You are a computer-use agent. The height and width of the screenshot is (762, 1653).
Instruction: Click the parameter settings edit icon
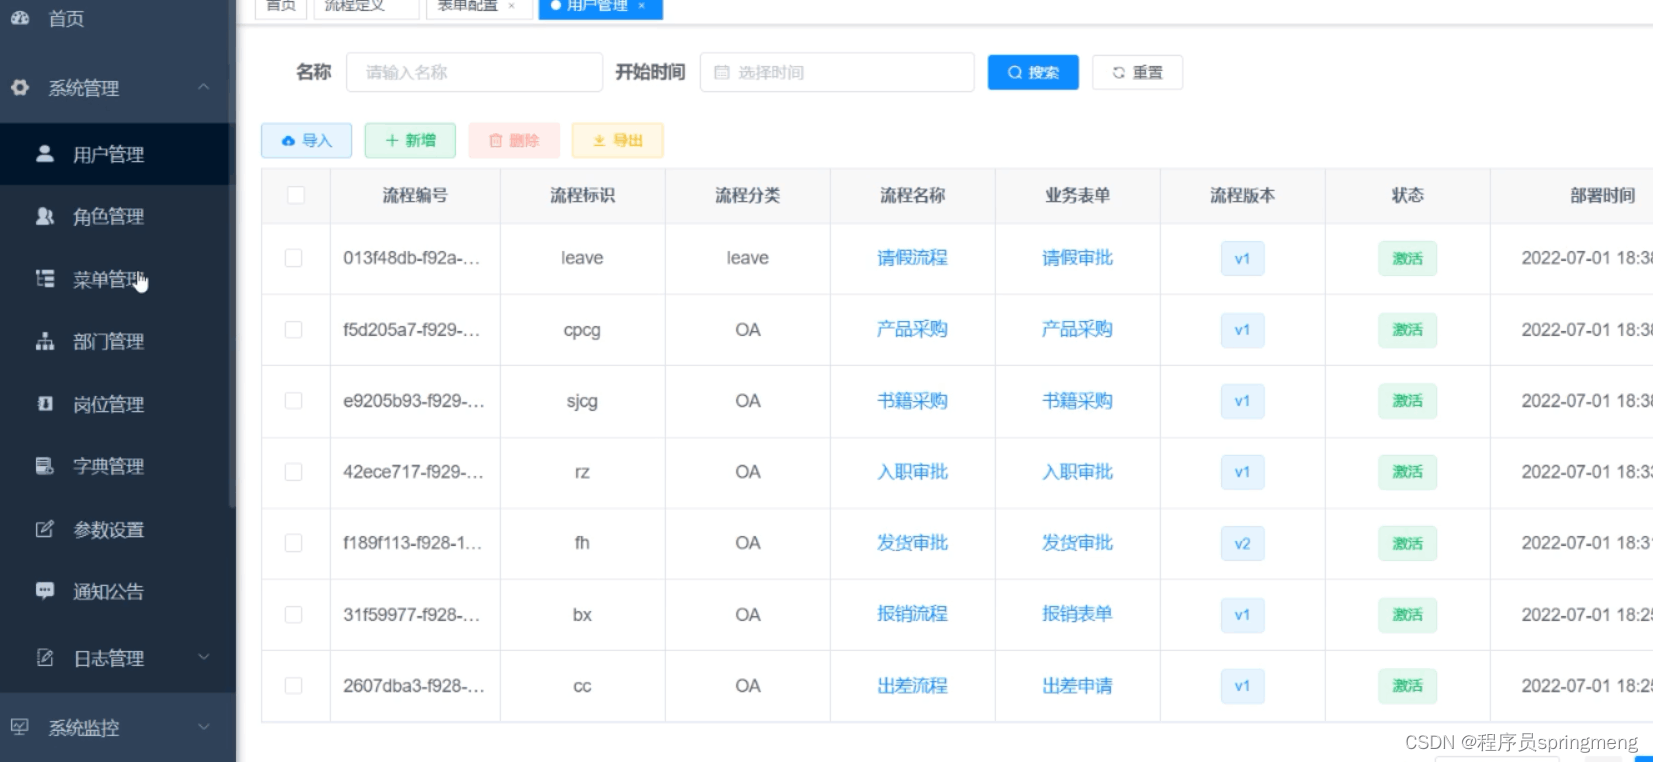point(45,529)
